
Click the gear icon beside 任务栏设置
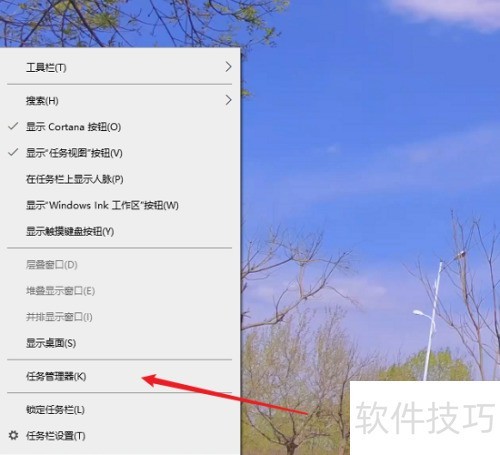click(13, 435)
